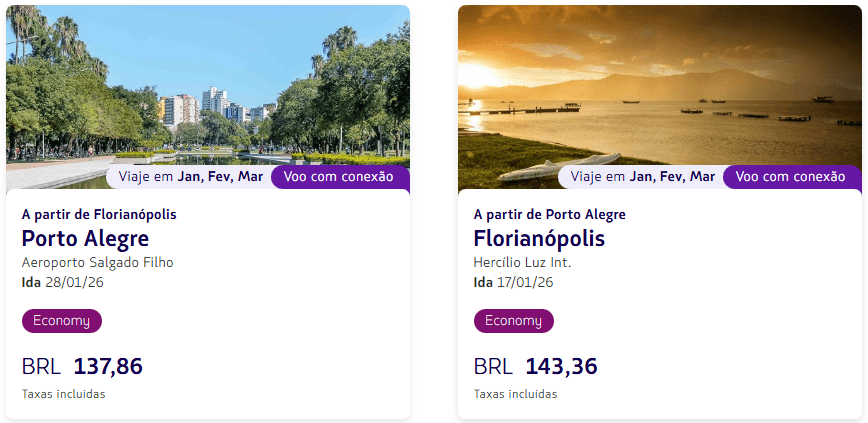Click "Hercílio Luz Int." airport name
The width and height of the screenshot is (868, 423).
click(x=522, y=263)
